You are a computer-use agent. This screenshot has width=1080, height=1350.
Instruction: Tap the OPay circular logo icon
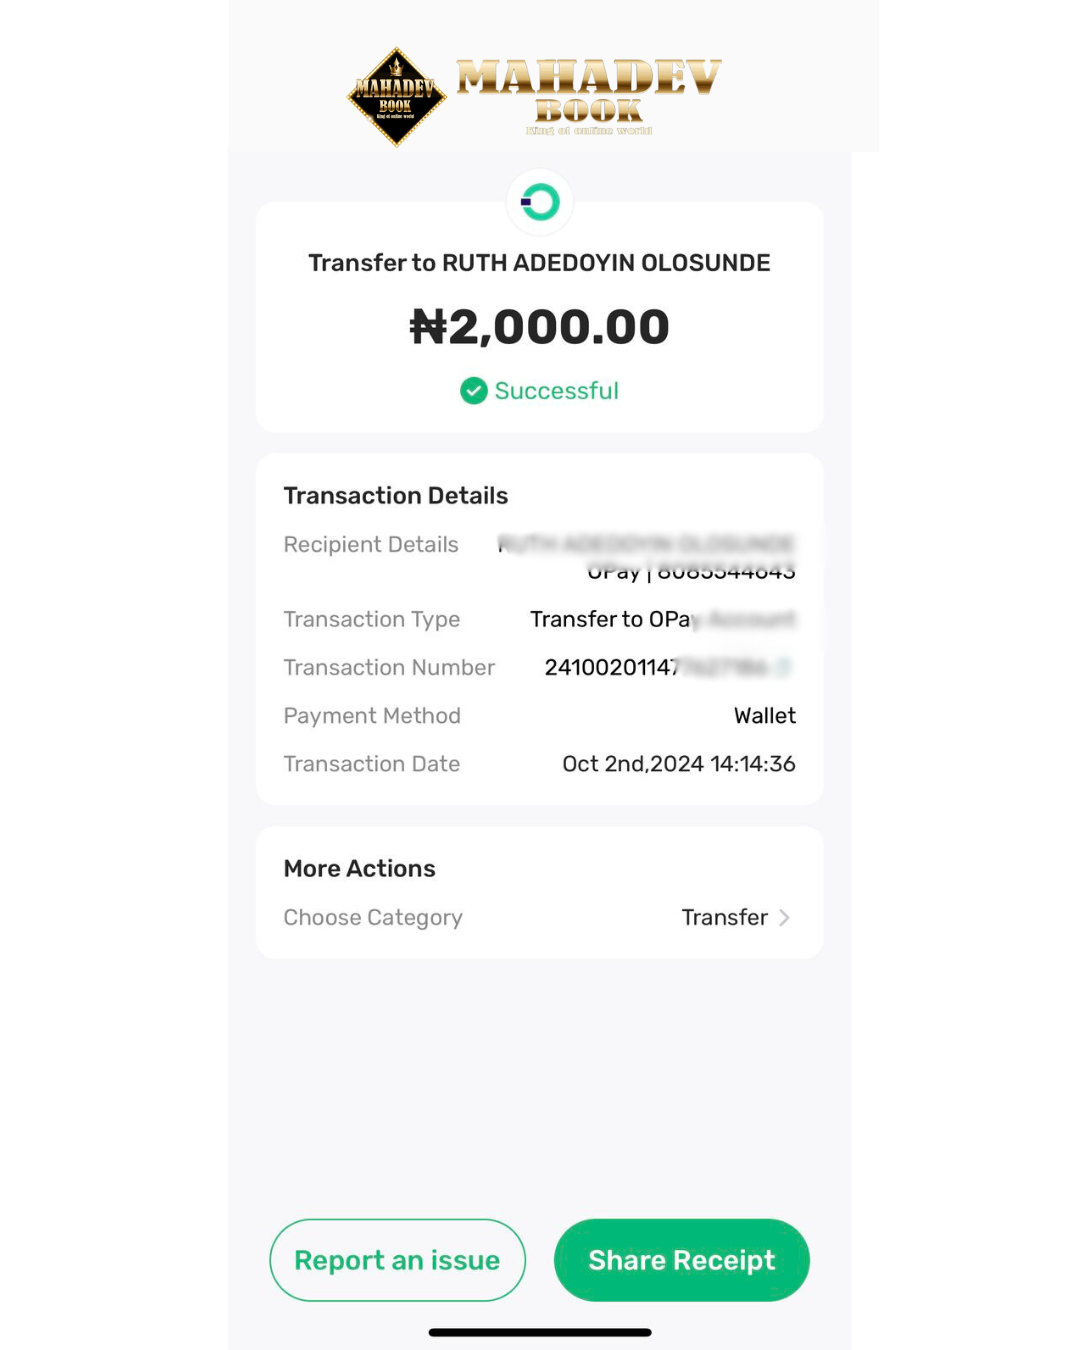coord(540,202)
